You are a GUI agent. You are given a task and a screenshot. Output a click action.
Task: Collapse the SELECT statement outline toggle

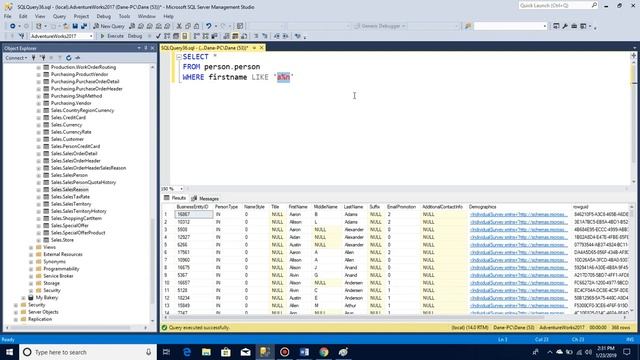tap(179, 57)
